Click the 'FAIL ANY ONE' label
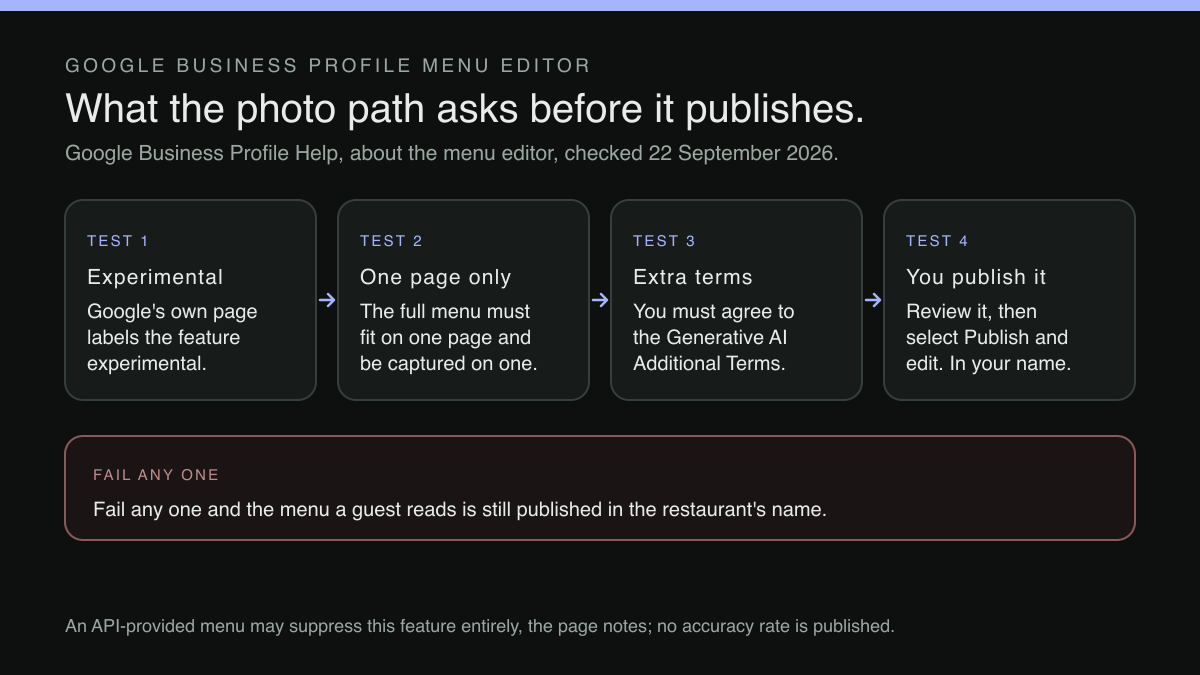This screenshot has height=675, width=1200. click(x=156, y=475)
